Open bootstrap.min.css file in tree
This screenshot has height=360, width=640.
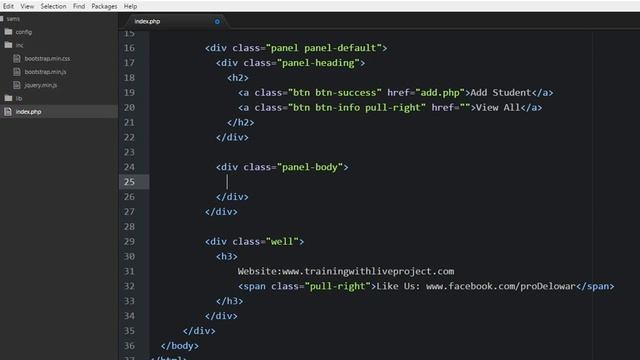coord(47,58)
